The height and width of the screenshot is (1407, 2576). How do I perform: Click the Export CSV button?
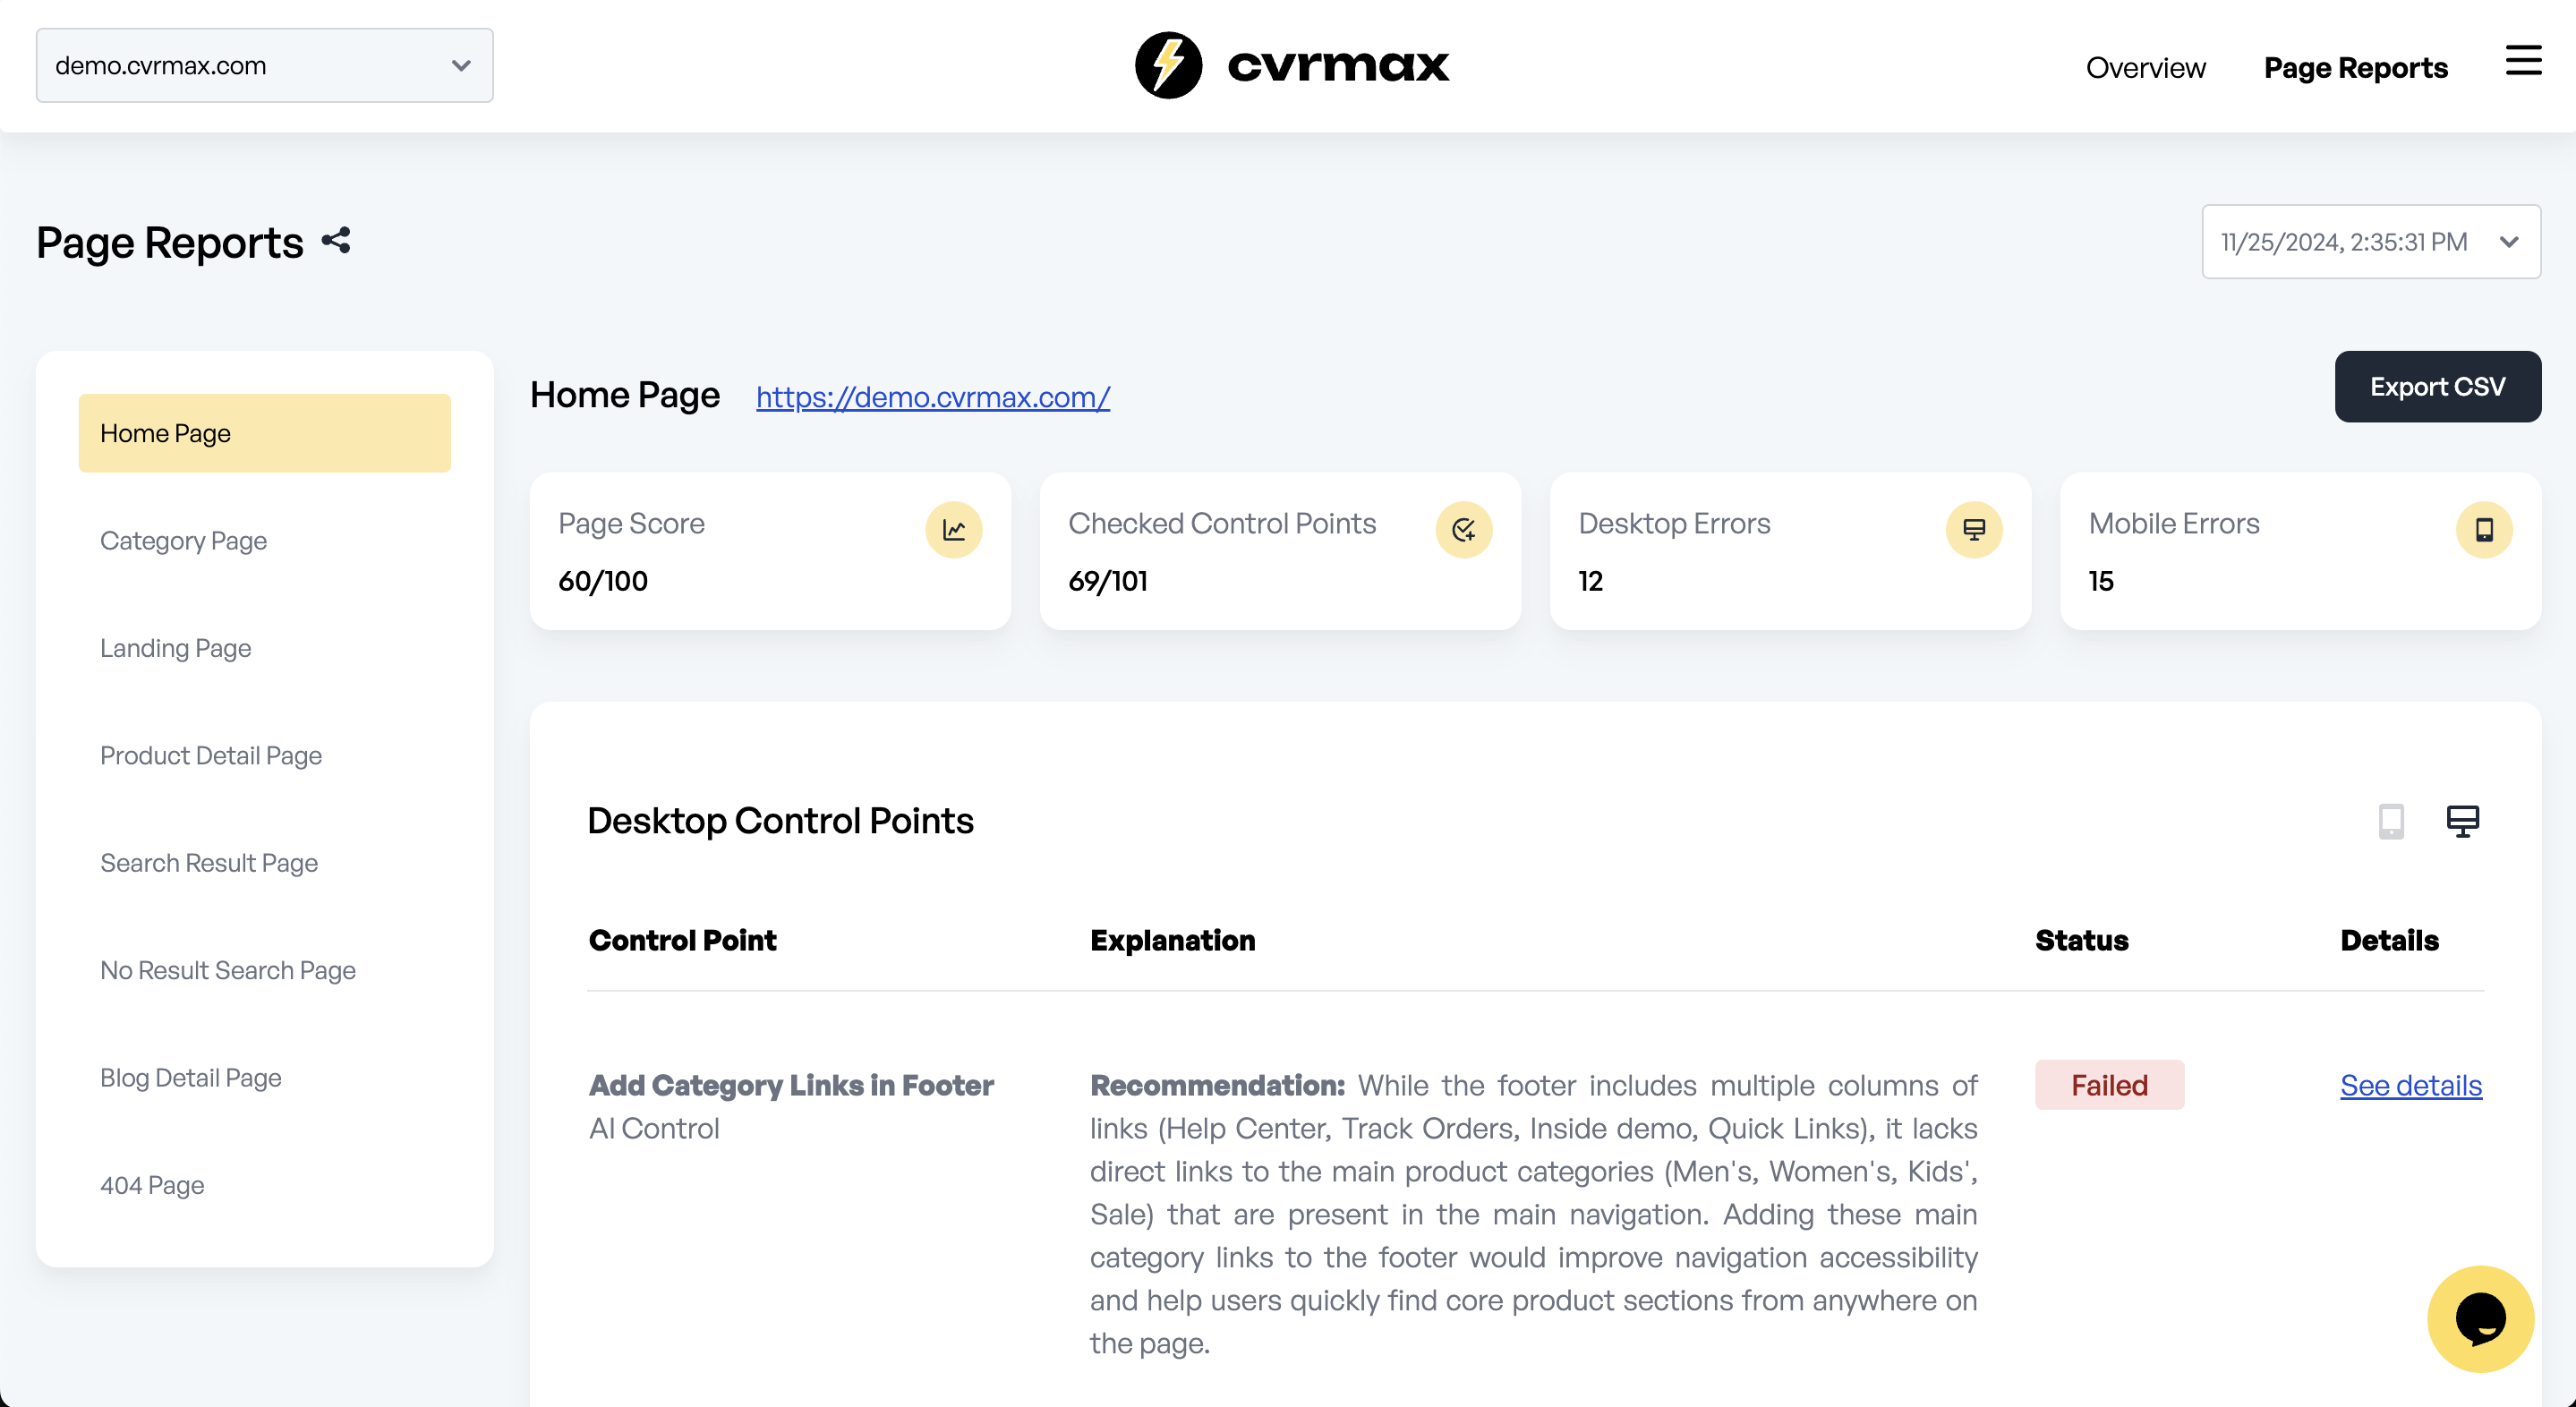2437,386
